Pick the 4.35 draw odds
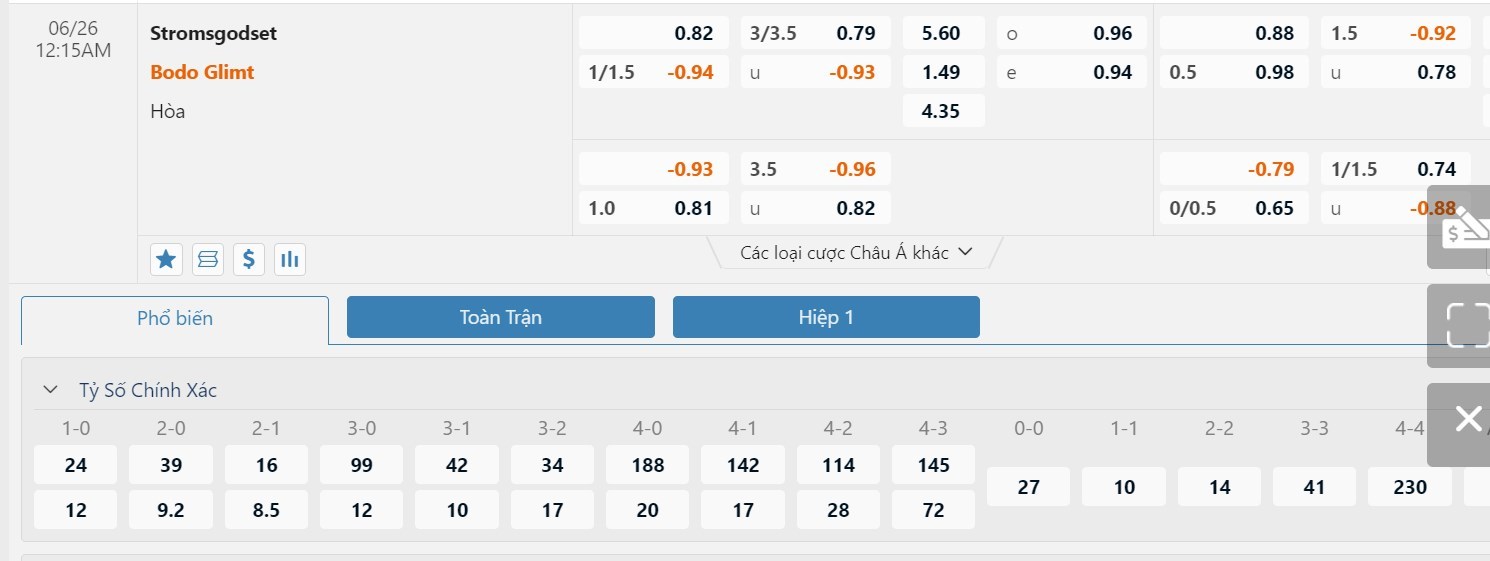 click(943, 111)
